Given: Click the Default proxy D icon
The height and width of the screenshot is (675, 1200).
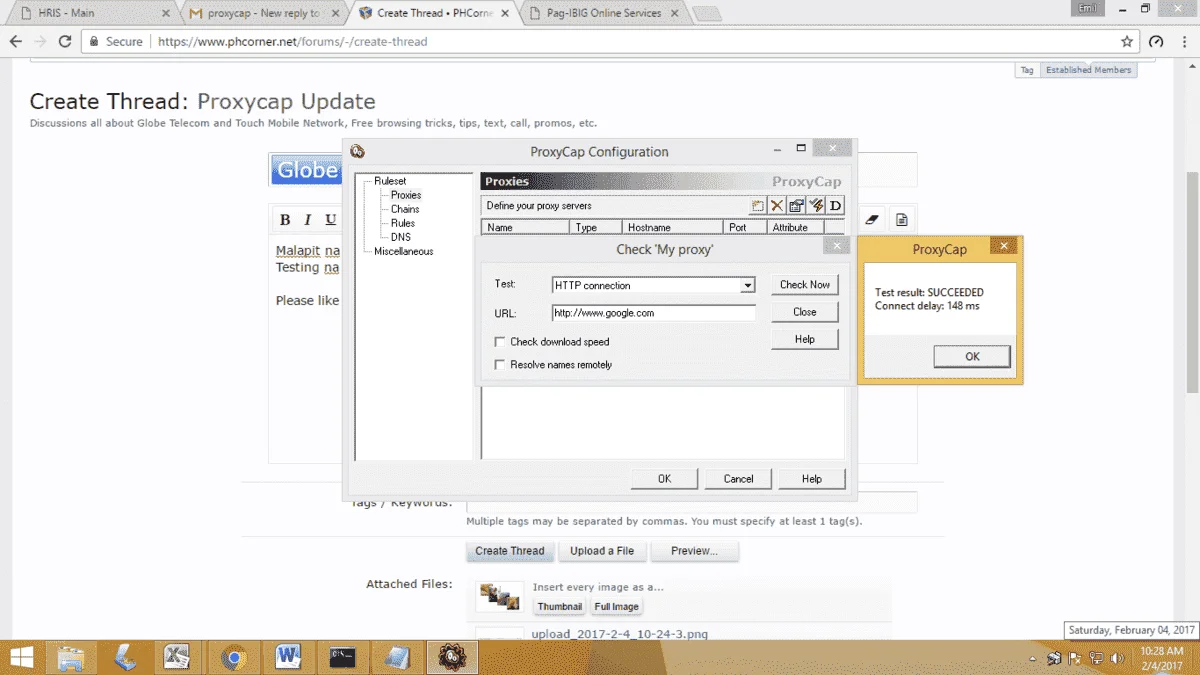Looking at the screenshot, I should pos(835,206).
